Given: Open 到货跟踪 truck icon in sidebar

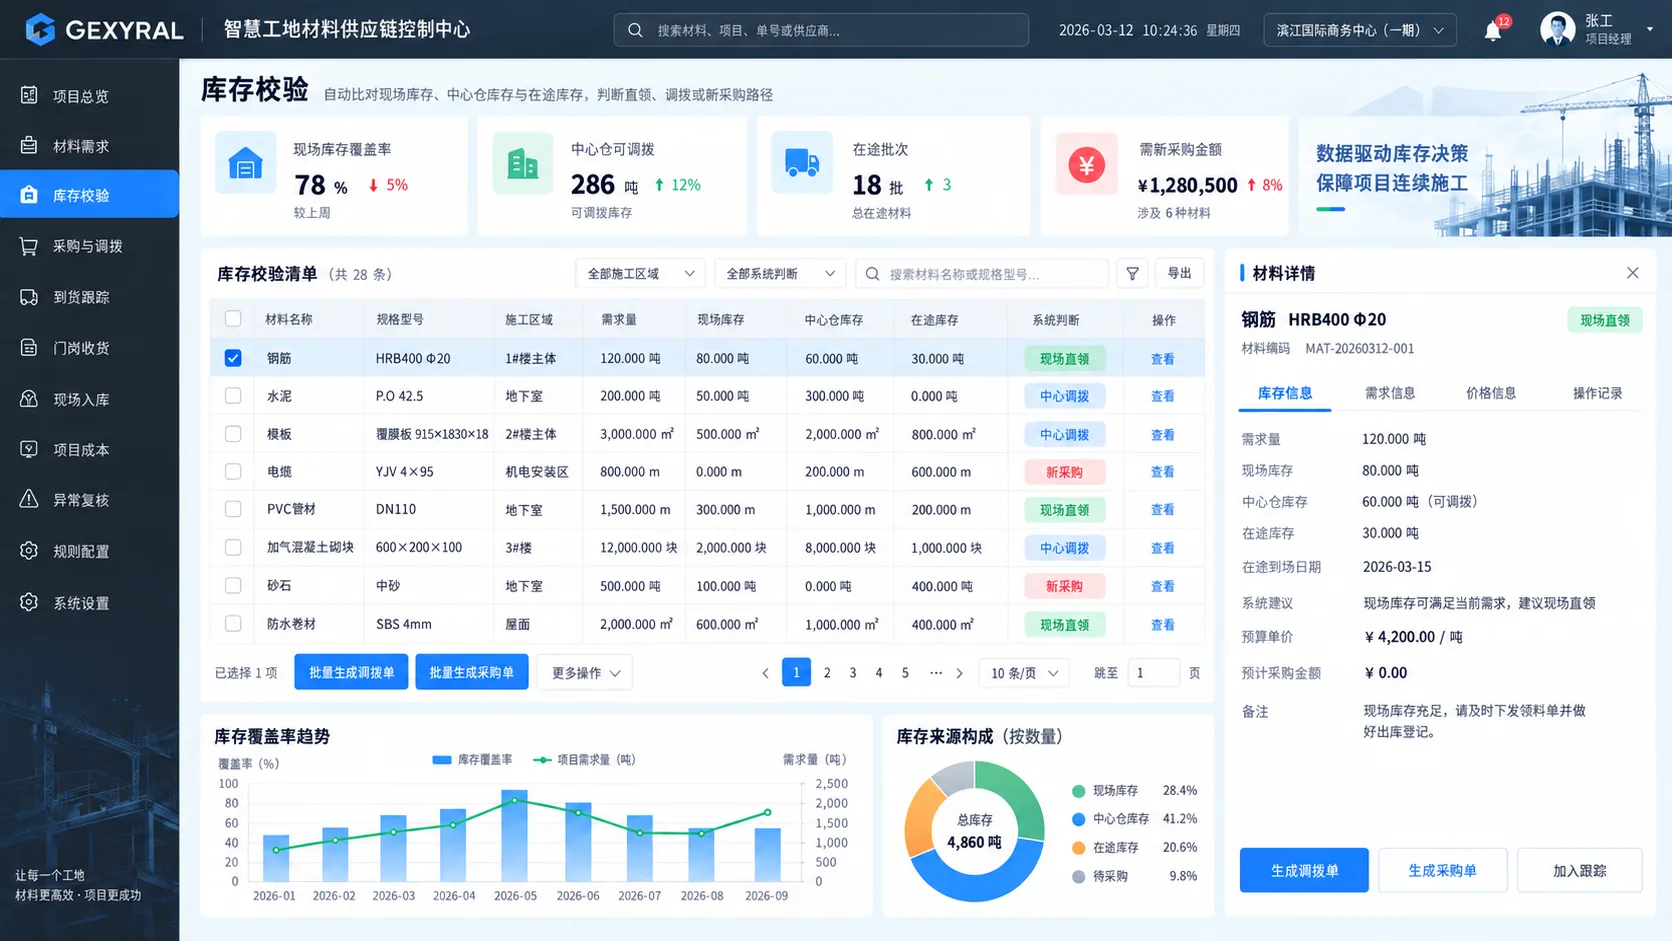Looking at the screenshot, I should pos(29,297).
